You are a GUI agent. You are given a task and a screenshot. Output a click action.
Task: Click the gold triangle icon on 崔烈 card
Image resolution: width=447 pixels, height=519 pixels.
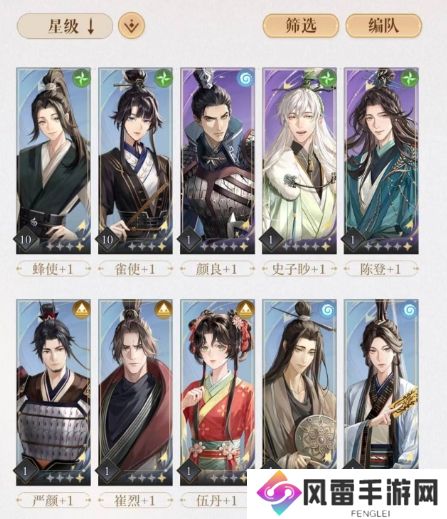point(164,310)
